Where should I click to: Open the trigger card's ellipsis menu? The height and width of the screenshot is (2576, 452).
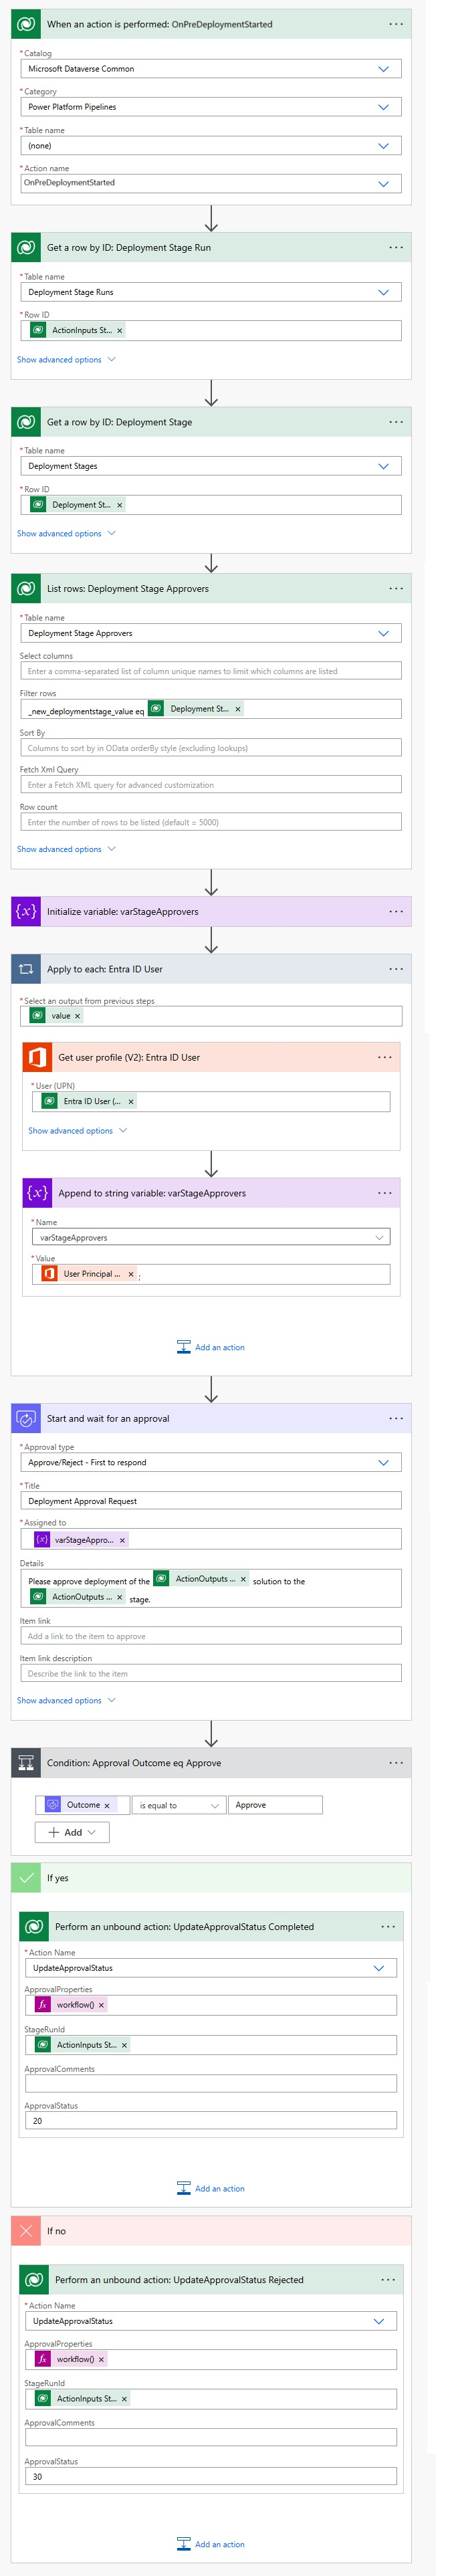(396, 24)
